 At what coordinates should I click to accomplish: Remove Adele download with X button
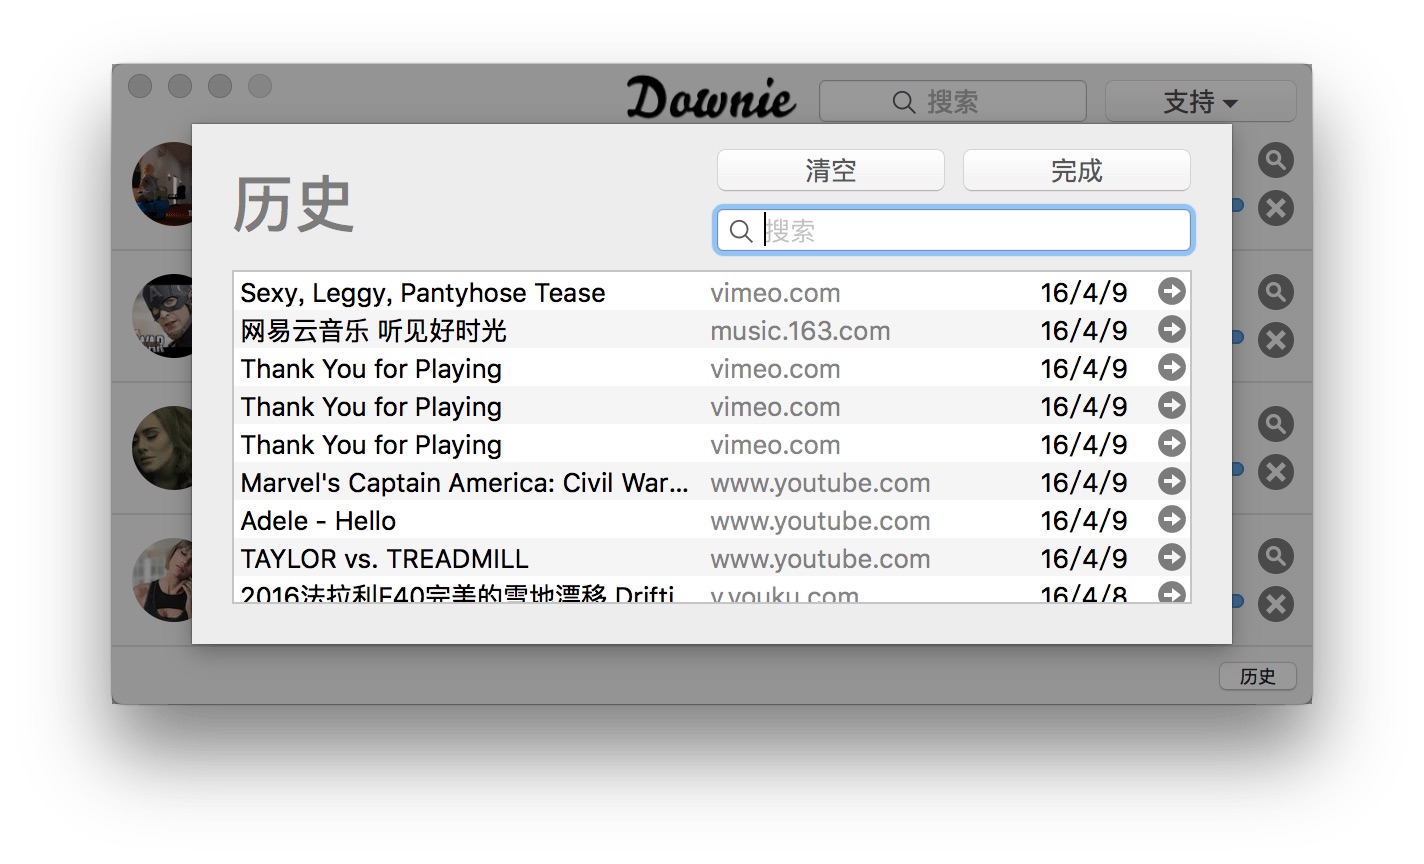(1275, 472)
